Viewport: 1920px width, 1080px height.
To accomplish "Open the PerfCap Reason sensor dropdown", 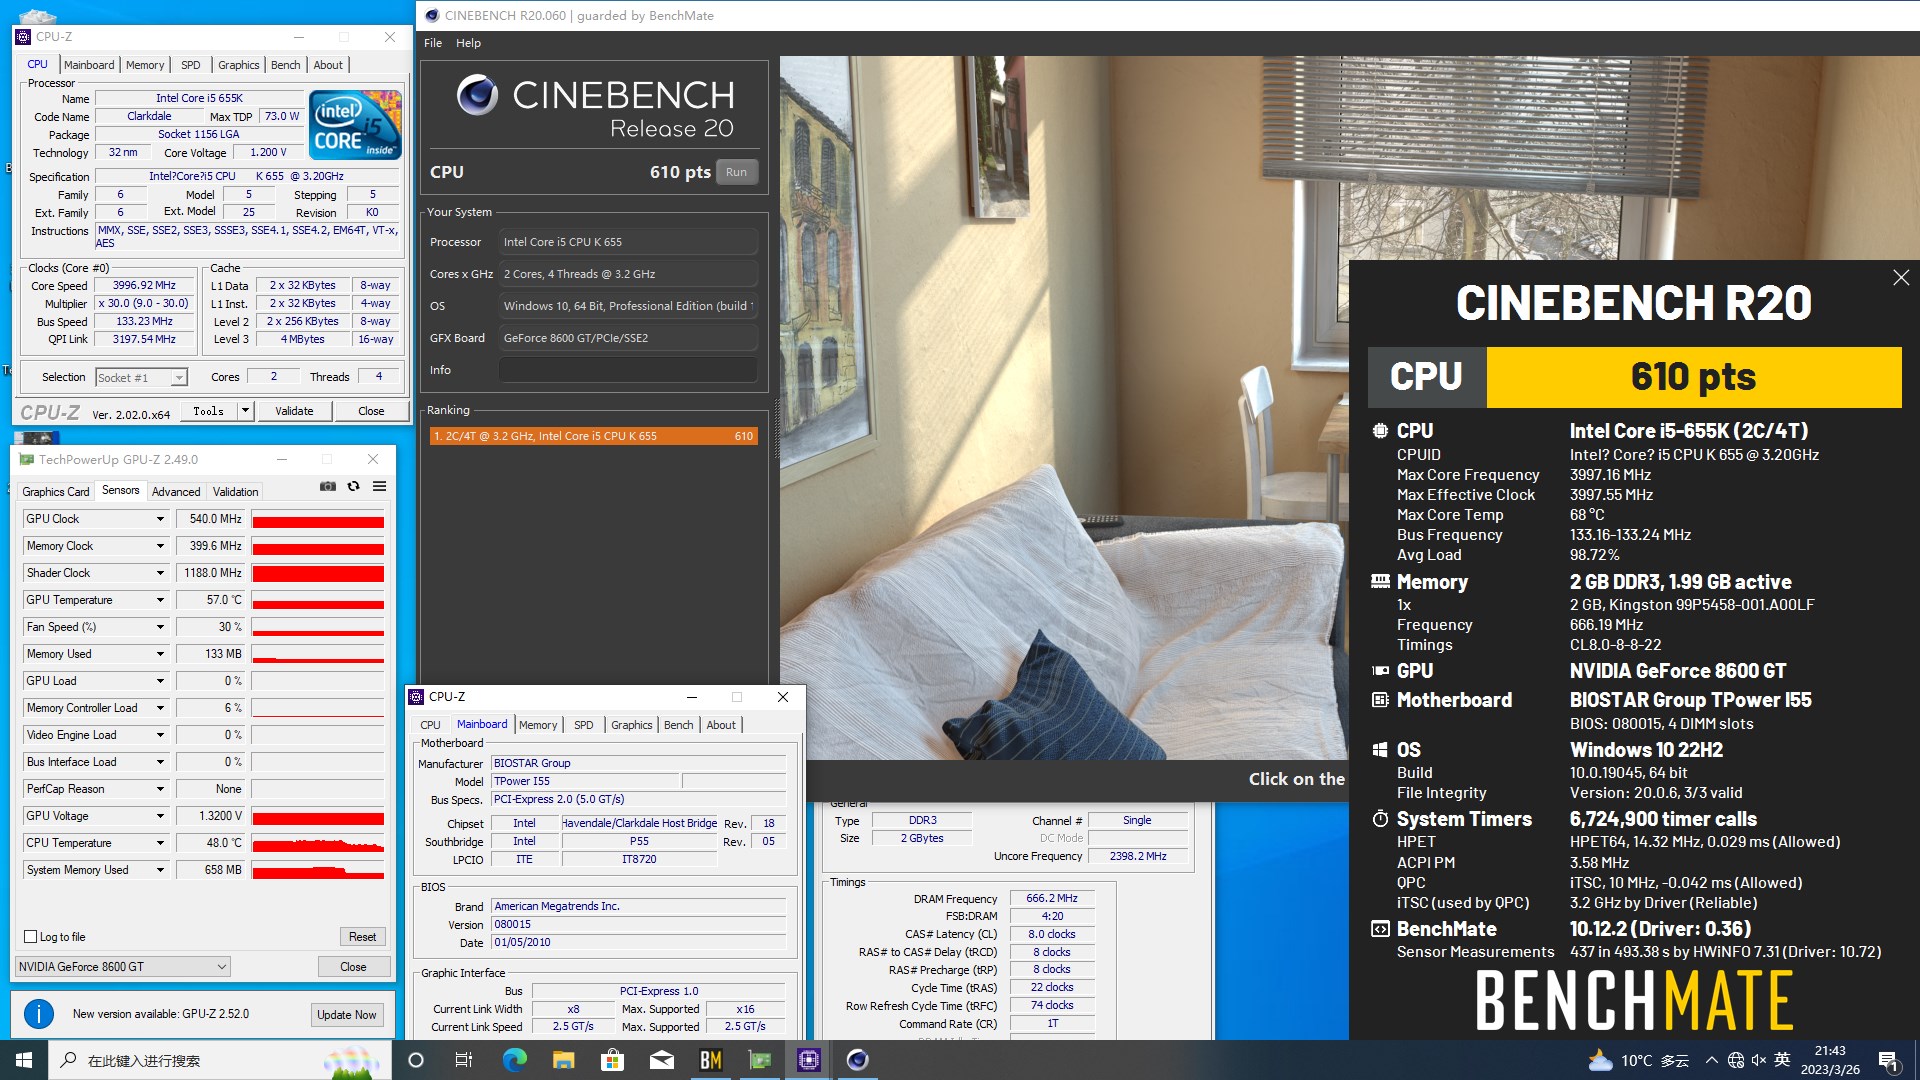I will [159, 789].
